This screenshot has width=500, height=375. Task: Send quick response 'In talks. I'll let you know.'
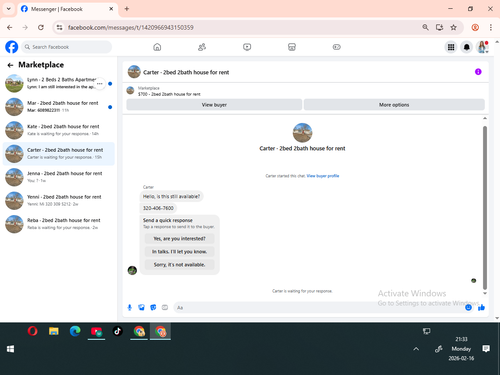(x=179, y=252)
